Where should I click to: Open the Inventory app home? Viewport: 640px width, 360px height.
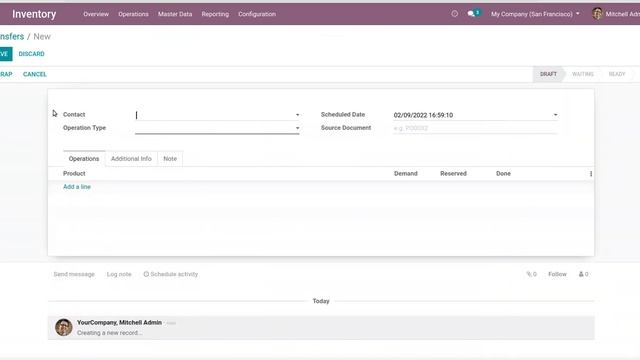34,14
